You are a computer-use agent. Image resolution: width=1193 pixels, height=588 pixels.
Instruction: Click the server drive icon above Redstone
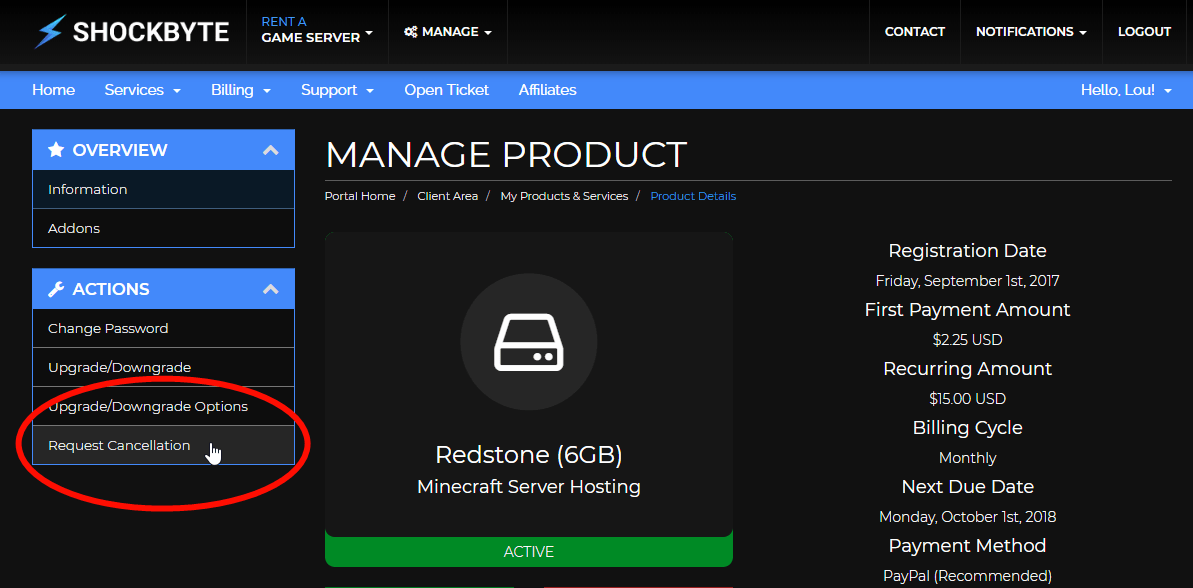point(529,342)
